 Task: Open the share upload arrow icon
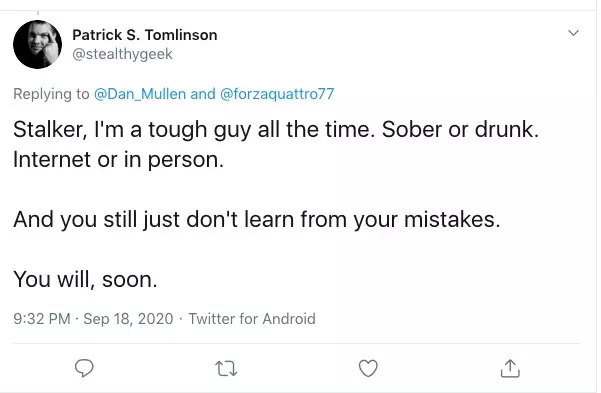point(510,368)
